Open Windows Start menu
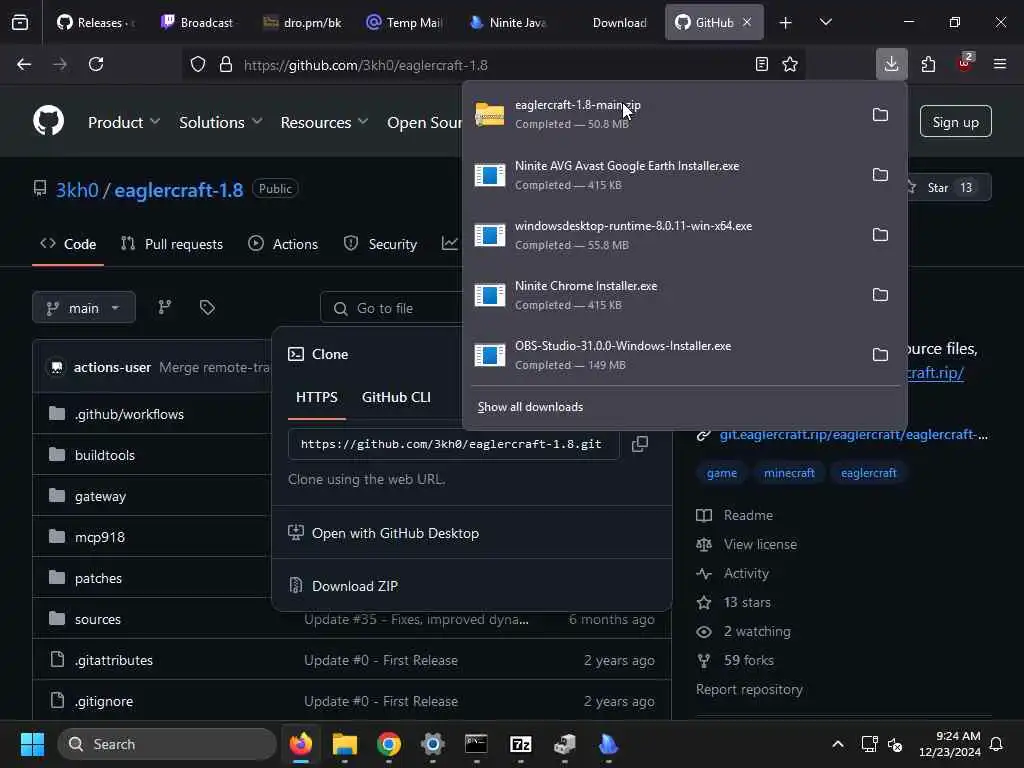This screenshot has width=1024, height=768. pos(32,744)
